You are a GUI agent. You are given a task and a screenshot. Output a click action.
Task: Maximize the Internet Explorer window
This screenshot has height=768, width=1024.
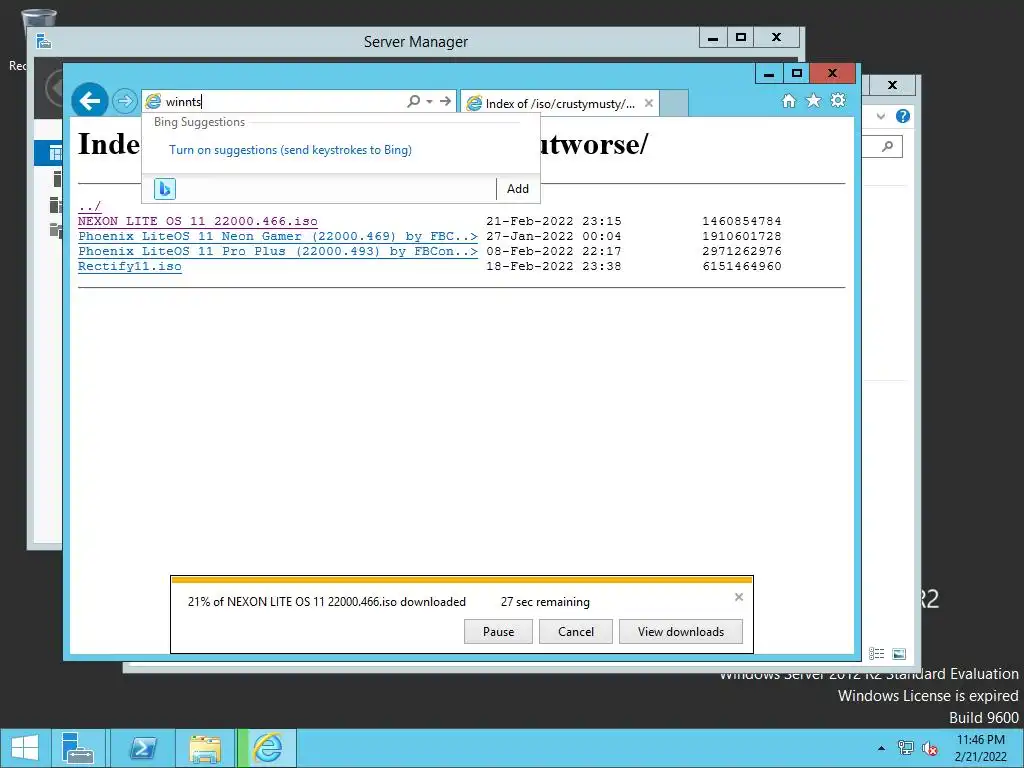[796, 73]
